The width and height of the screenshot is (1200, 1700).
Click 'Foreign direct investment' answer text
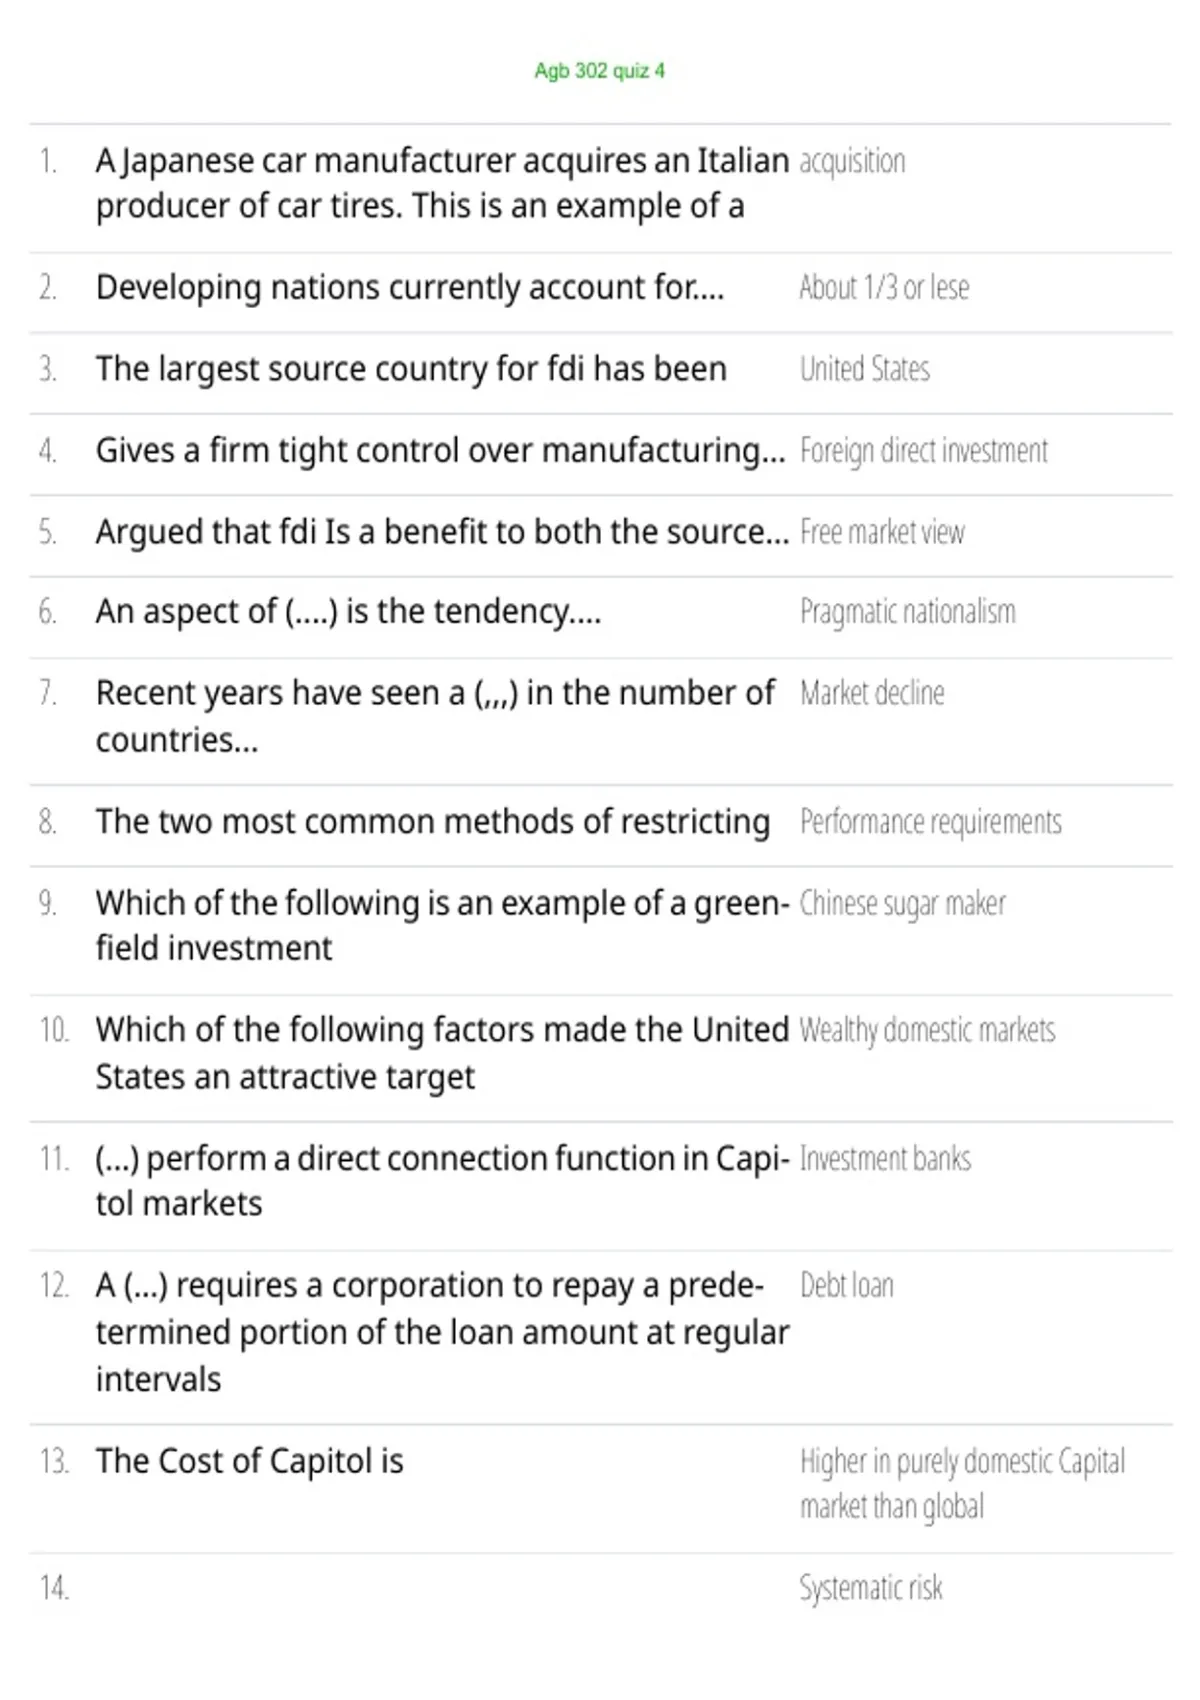tap(923, 451)
